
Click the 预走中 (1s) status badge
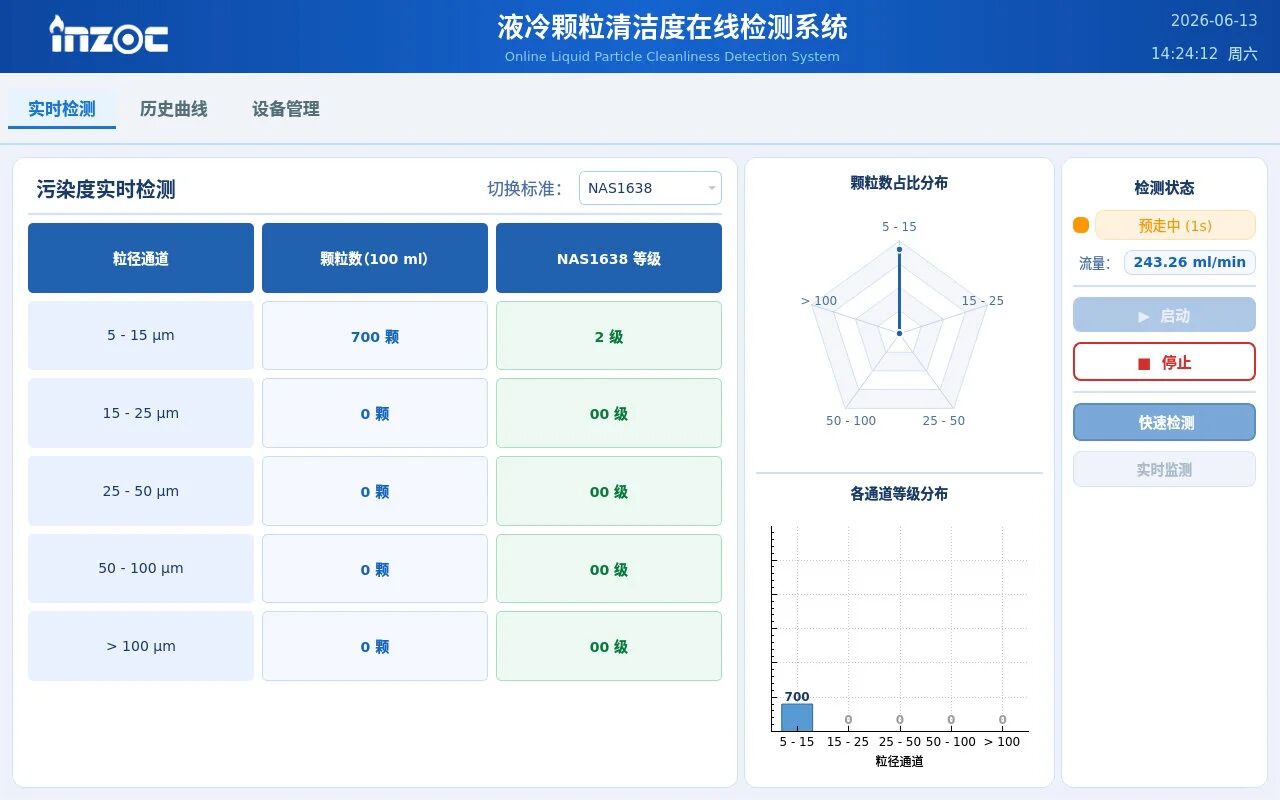1175,225
